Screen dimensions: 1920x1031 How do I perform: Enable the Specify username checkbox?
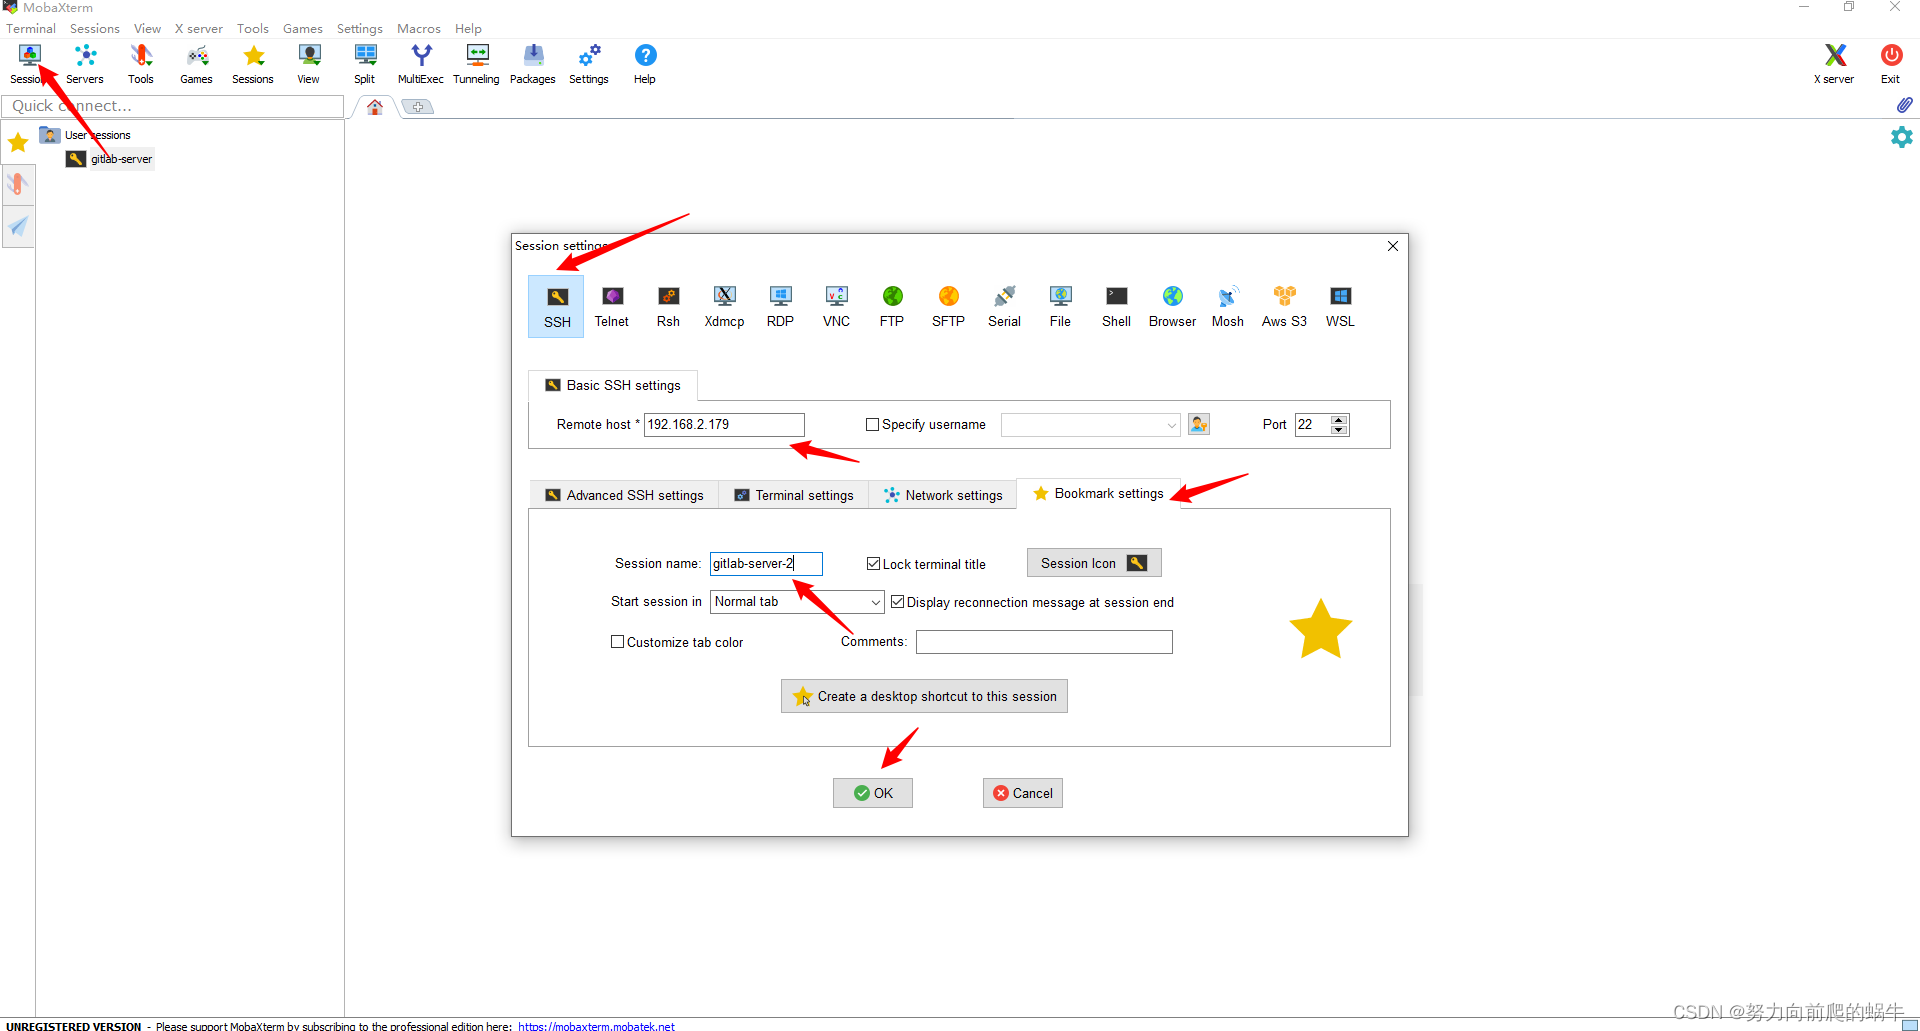pos(872,425)
